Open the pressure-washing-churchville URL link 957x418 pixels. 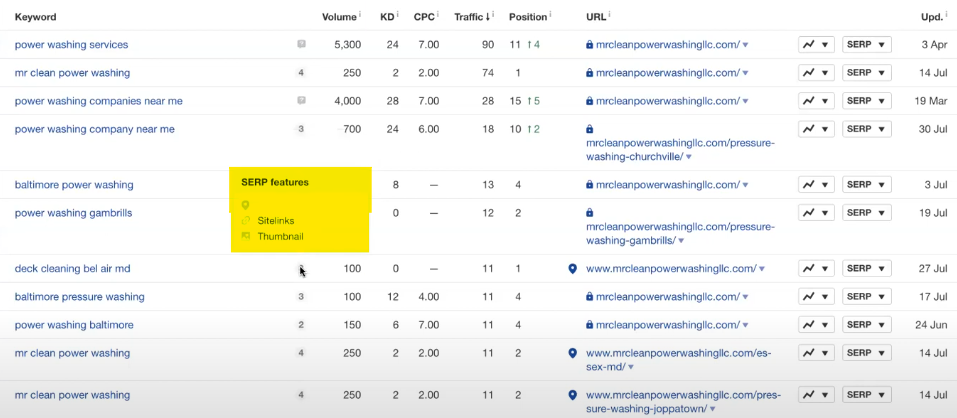680,150
